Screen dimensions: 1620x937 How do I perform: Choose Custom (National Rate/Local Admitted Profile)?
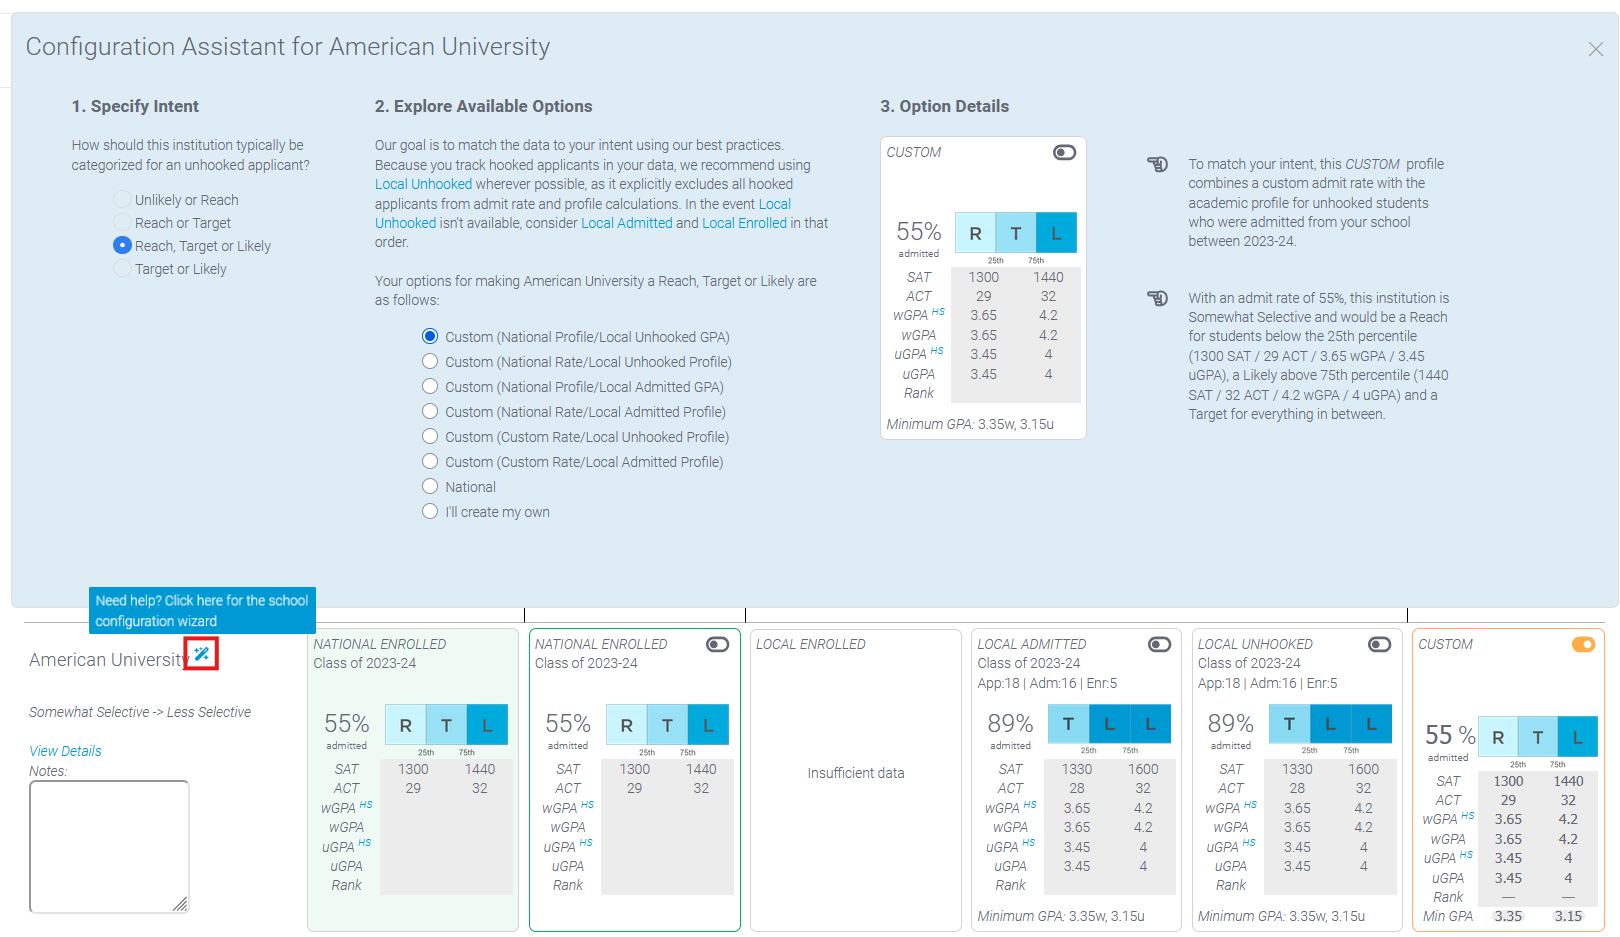pos(430,411)
